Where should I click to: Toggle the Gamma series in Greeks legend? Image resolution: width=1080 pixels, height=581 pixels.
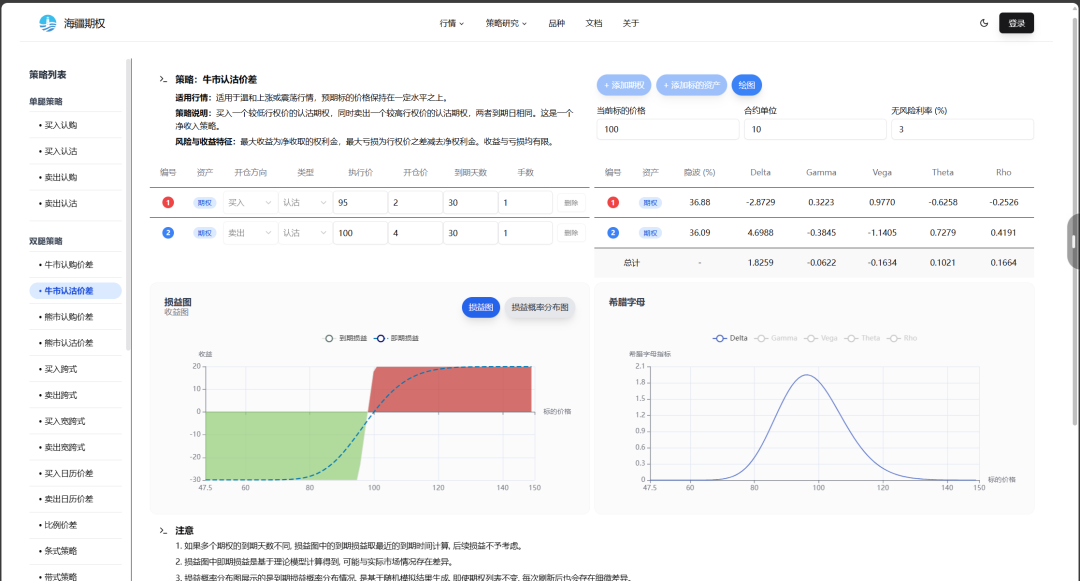pos(778,338)
